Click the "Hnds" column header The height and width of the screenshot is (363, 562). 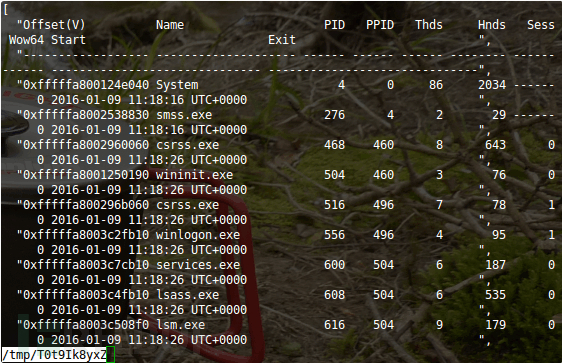point(492,25)
